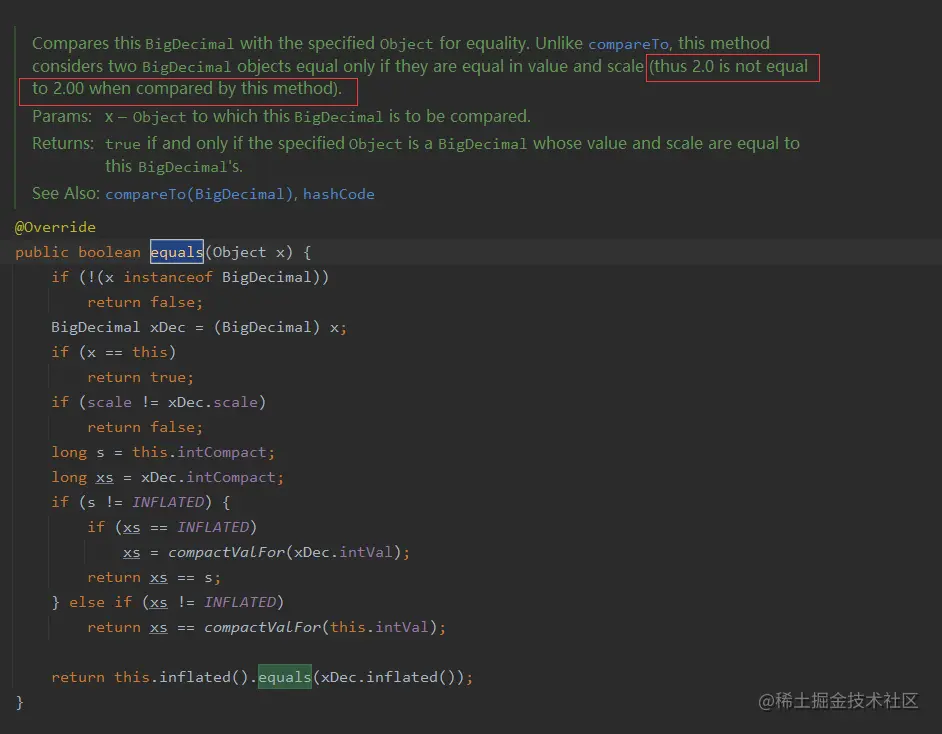The image size is (942, 734).
Task: Click compactValFor in the 'xs =' assignment
Action: (x=226, y=553)
